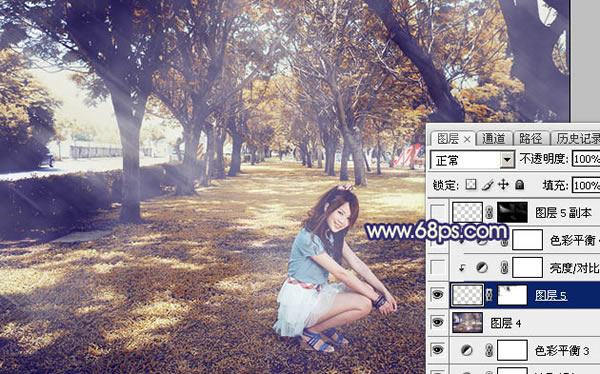Click the 亮度/对比 adjustment layer icon
This screenshot has width=600, height=374.
coord(482,268)
